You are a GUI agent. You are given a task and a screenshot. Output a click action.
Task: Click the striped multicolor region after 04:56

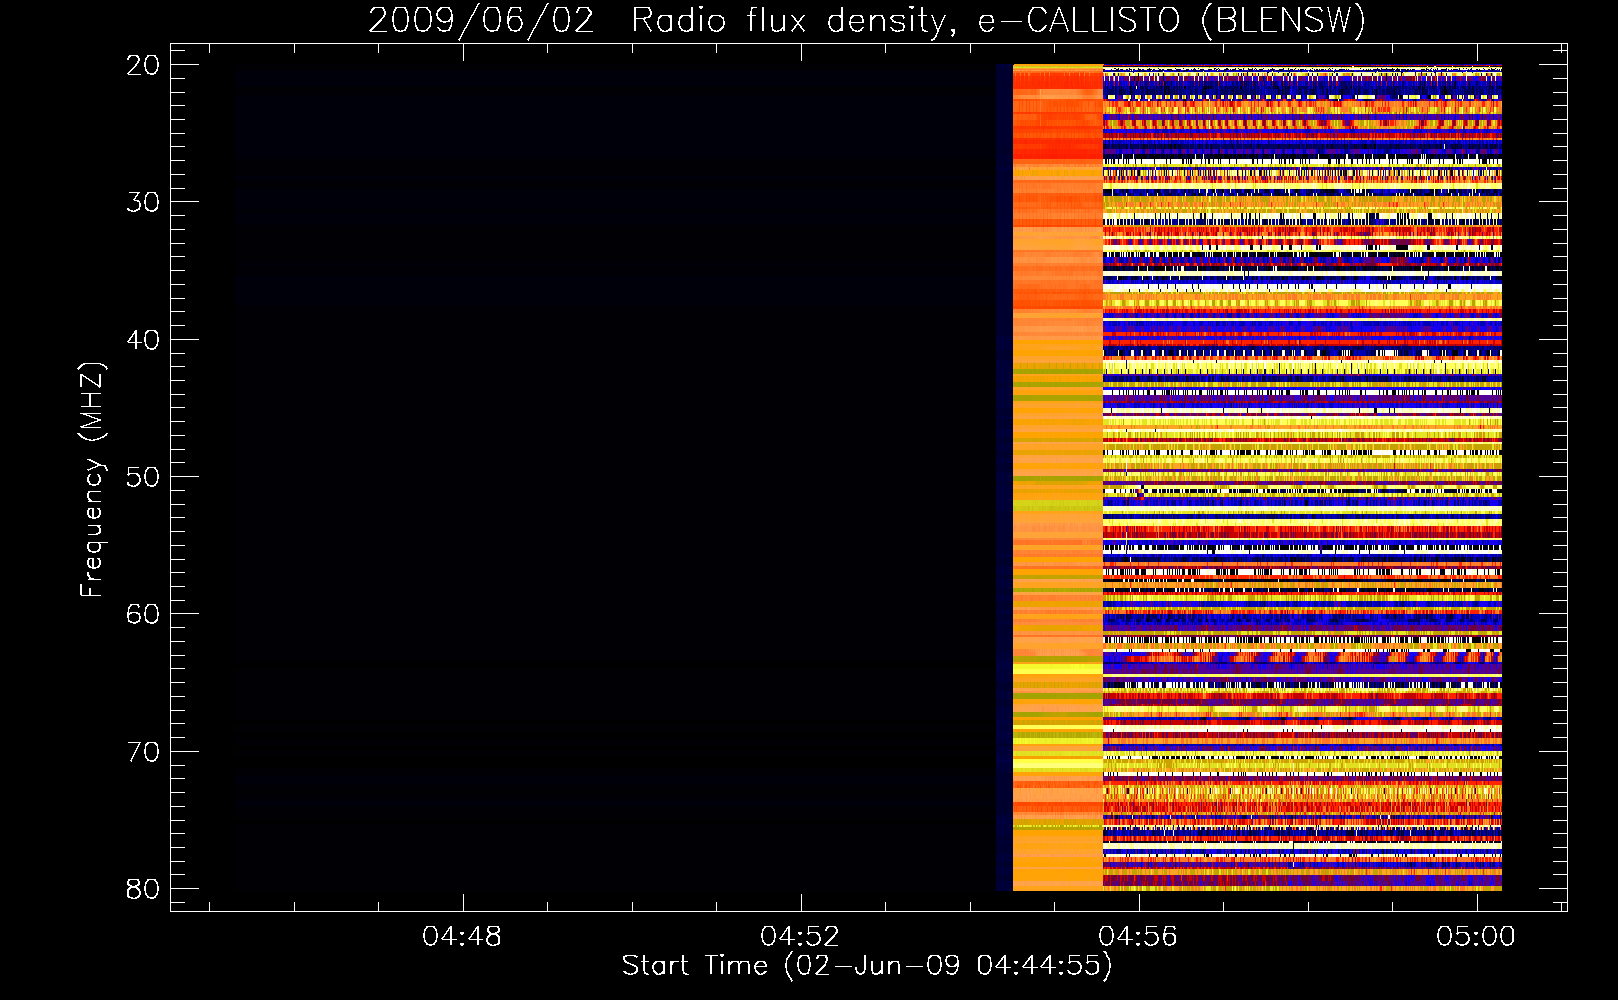pyautogui.click(x=1302, y=477)
